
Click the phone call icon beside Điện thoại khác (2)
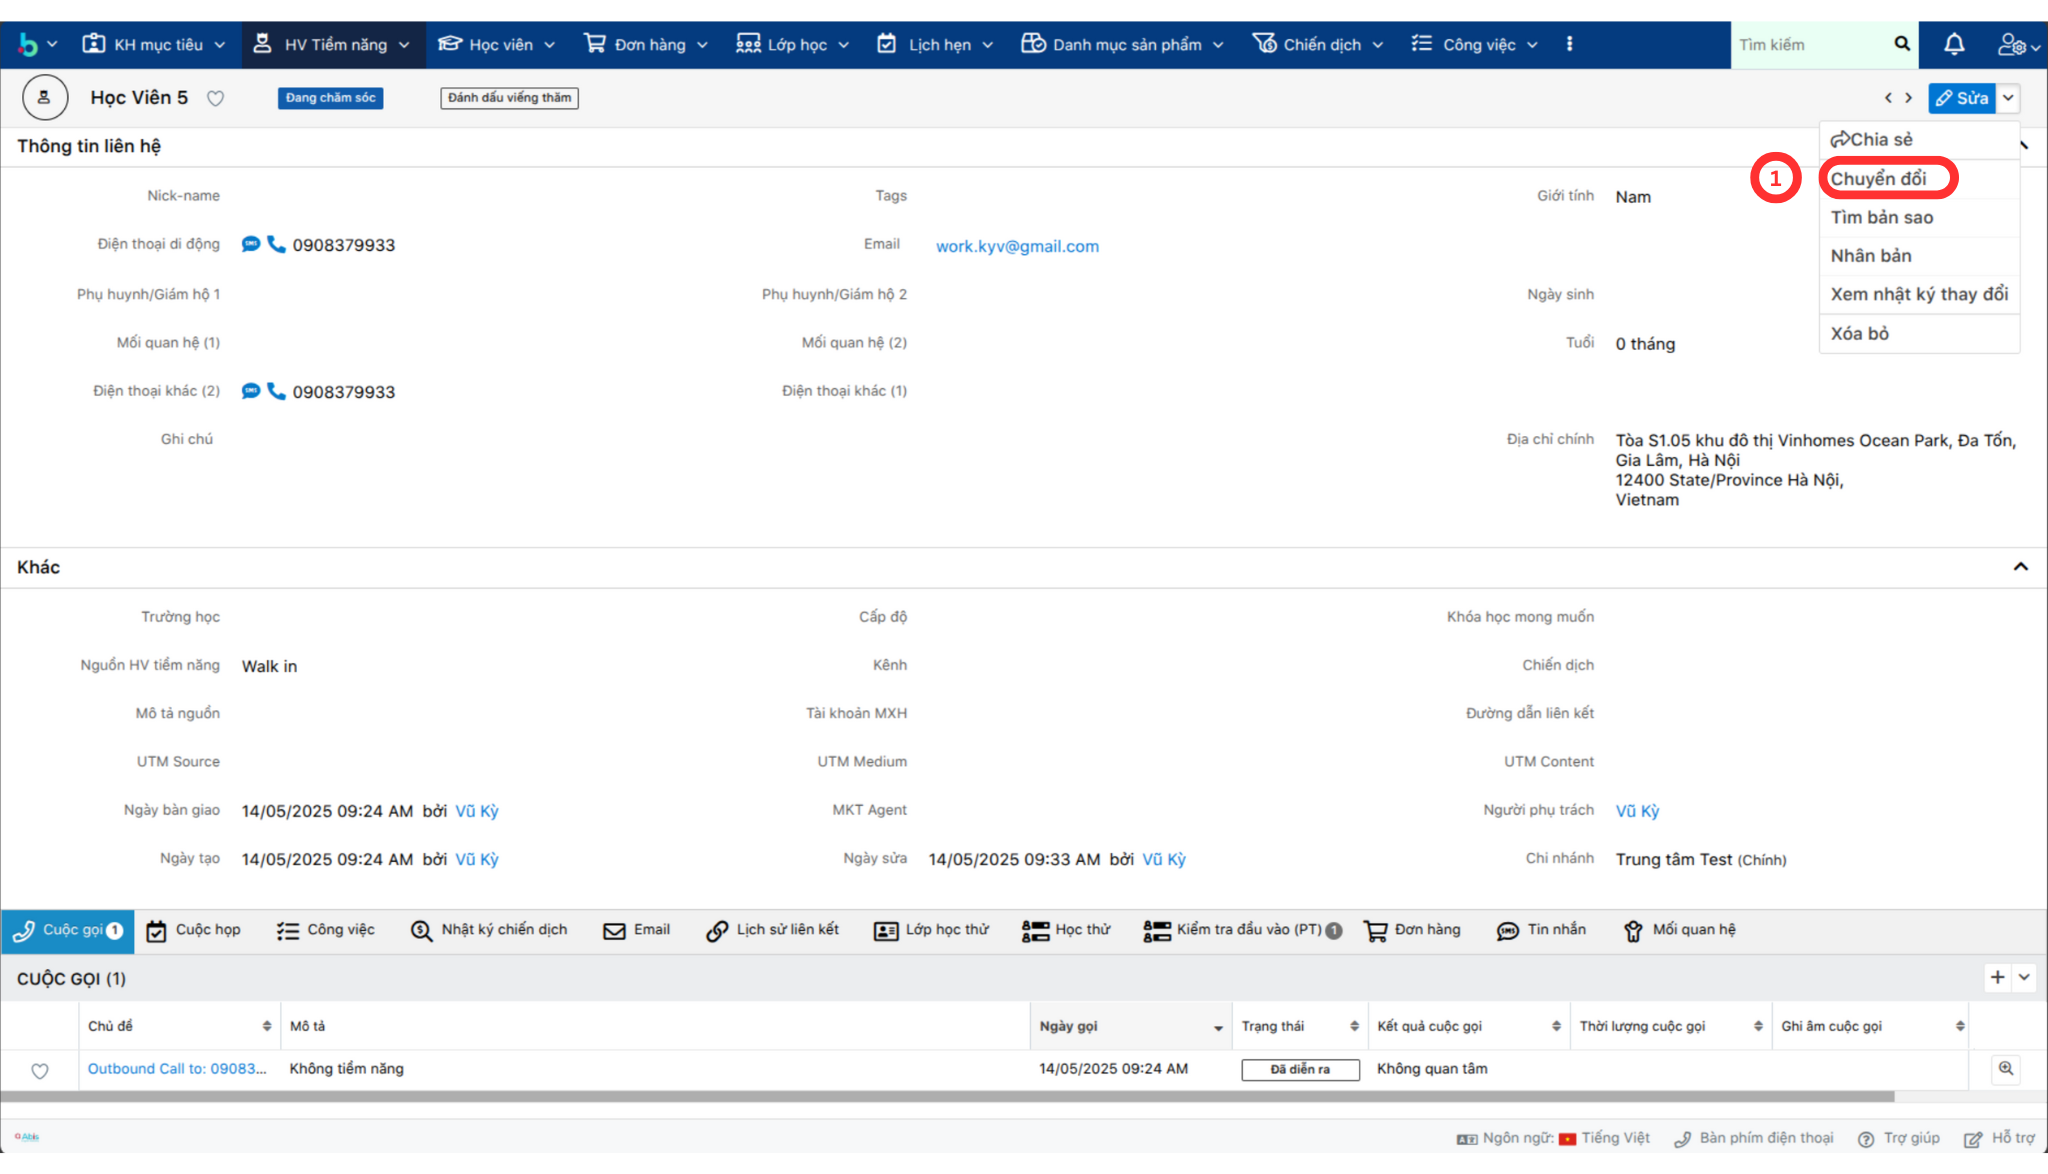pos(276,391)
